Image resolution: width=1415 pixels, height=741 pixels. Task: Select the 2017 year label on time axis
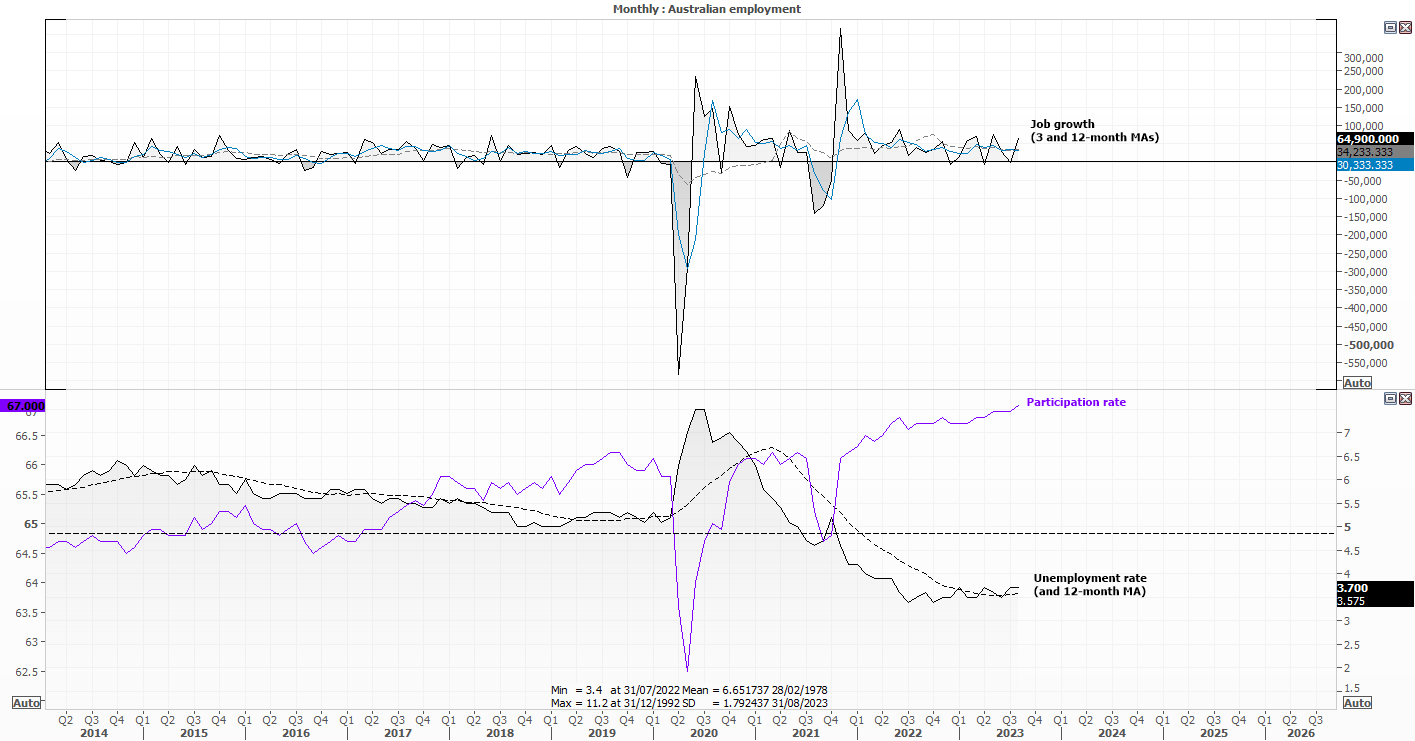[398, 733]
